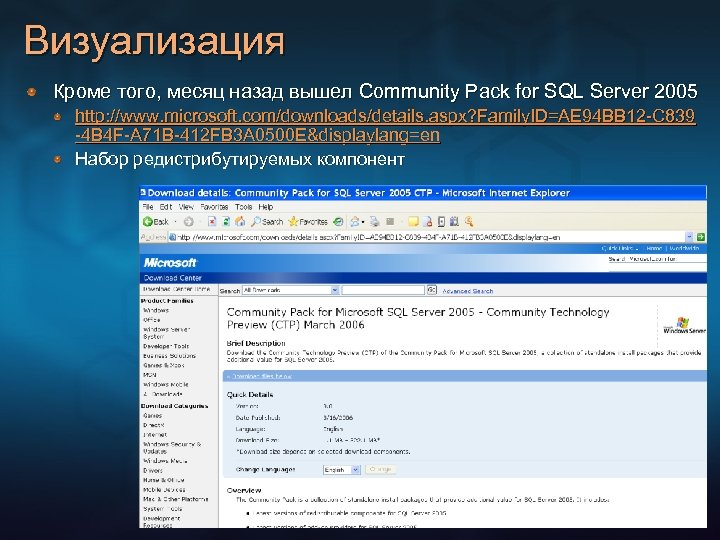720x540 pixels.
Task: Select Windows in Product Families
Action: 156,310
